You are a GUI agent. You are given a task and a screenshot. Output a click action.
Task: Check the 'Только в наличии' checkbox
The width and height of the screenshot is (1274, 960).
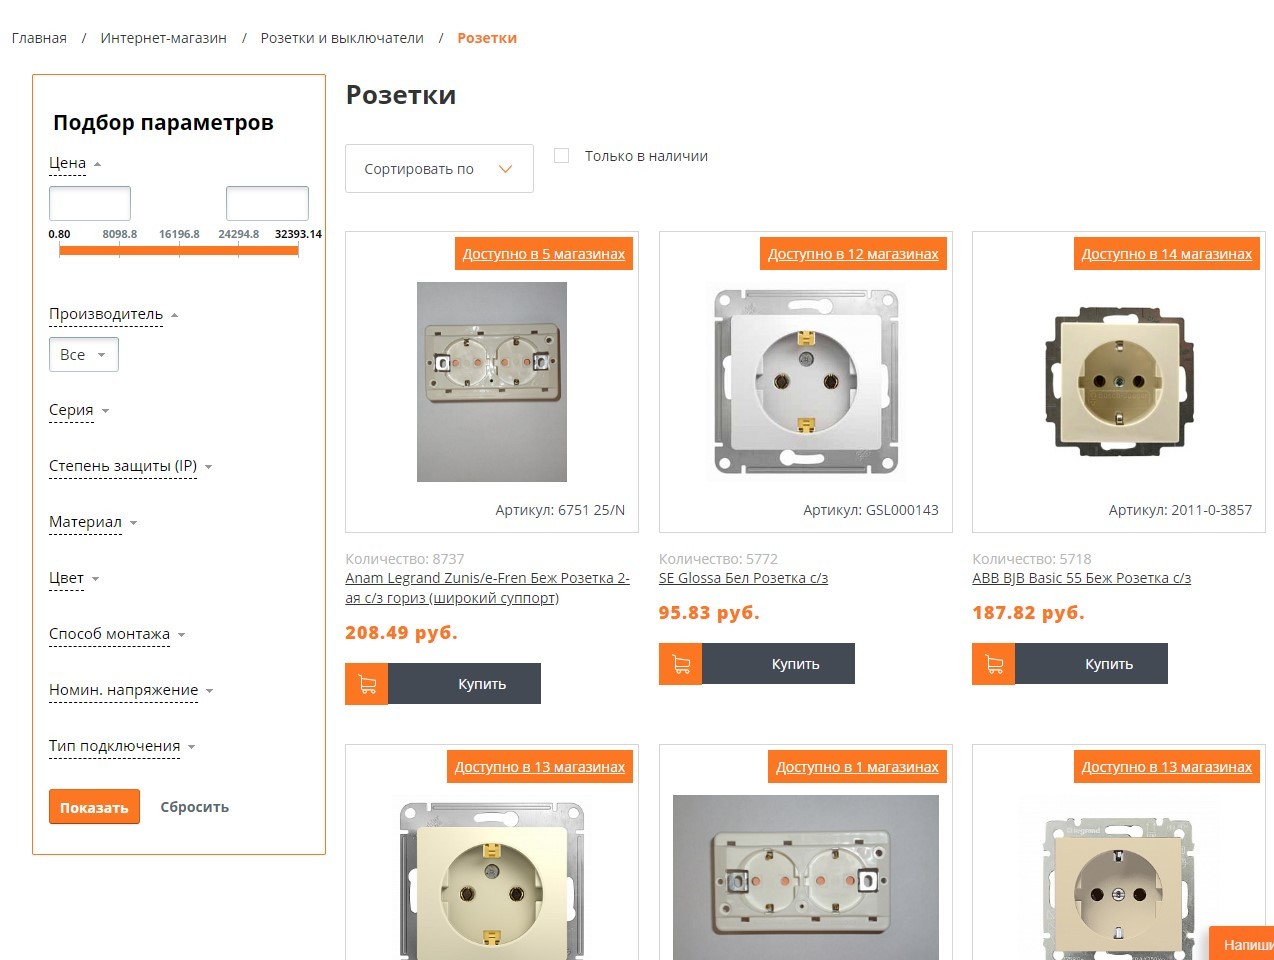[562, 156]
